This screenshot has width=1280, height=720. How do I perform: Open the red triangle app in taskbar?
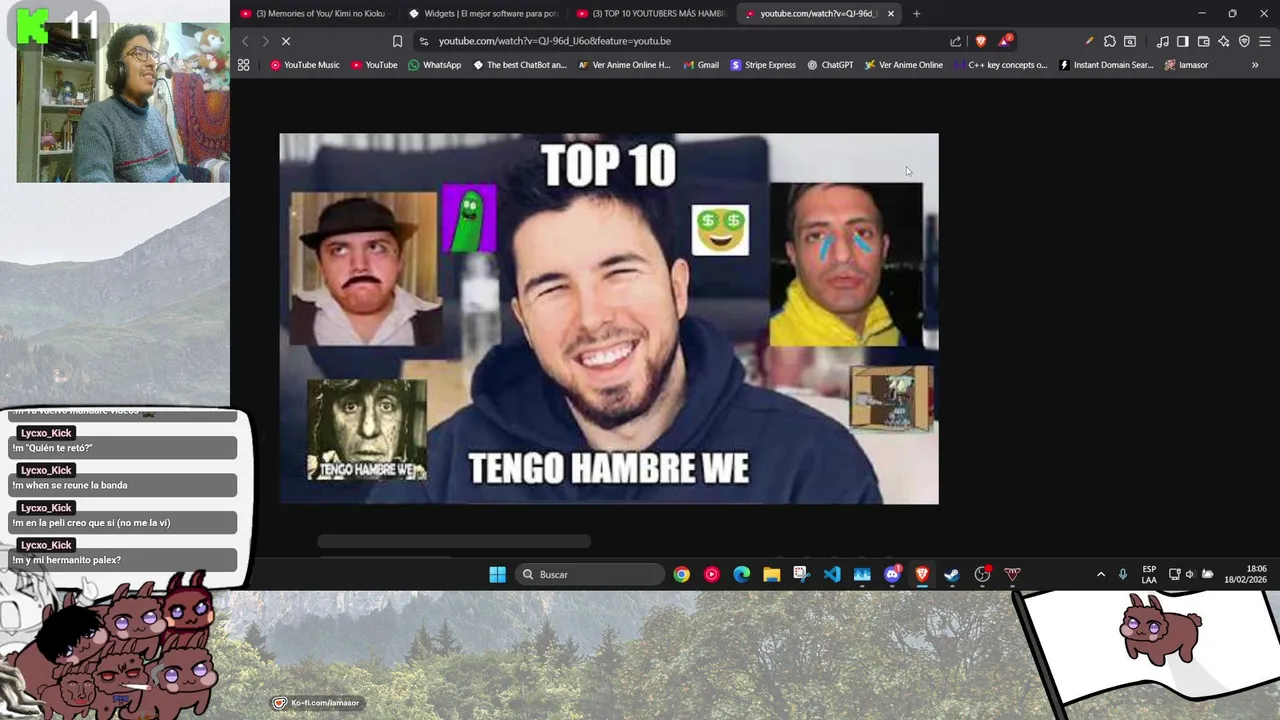click(1012, 574)
